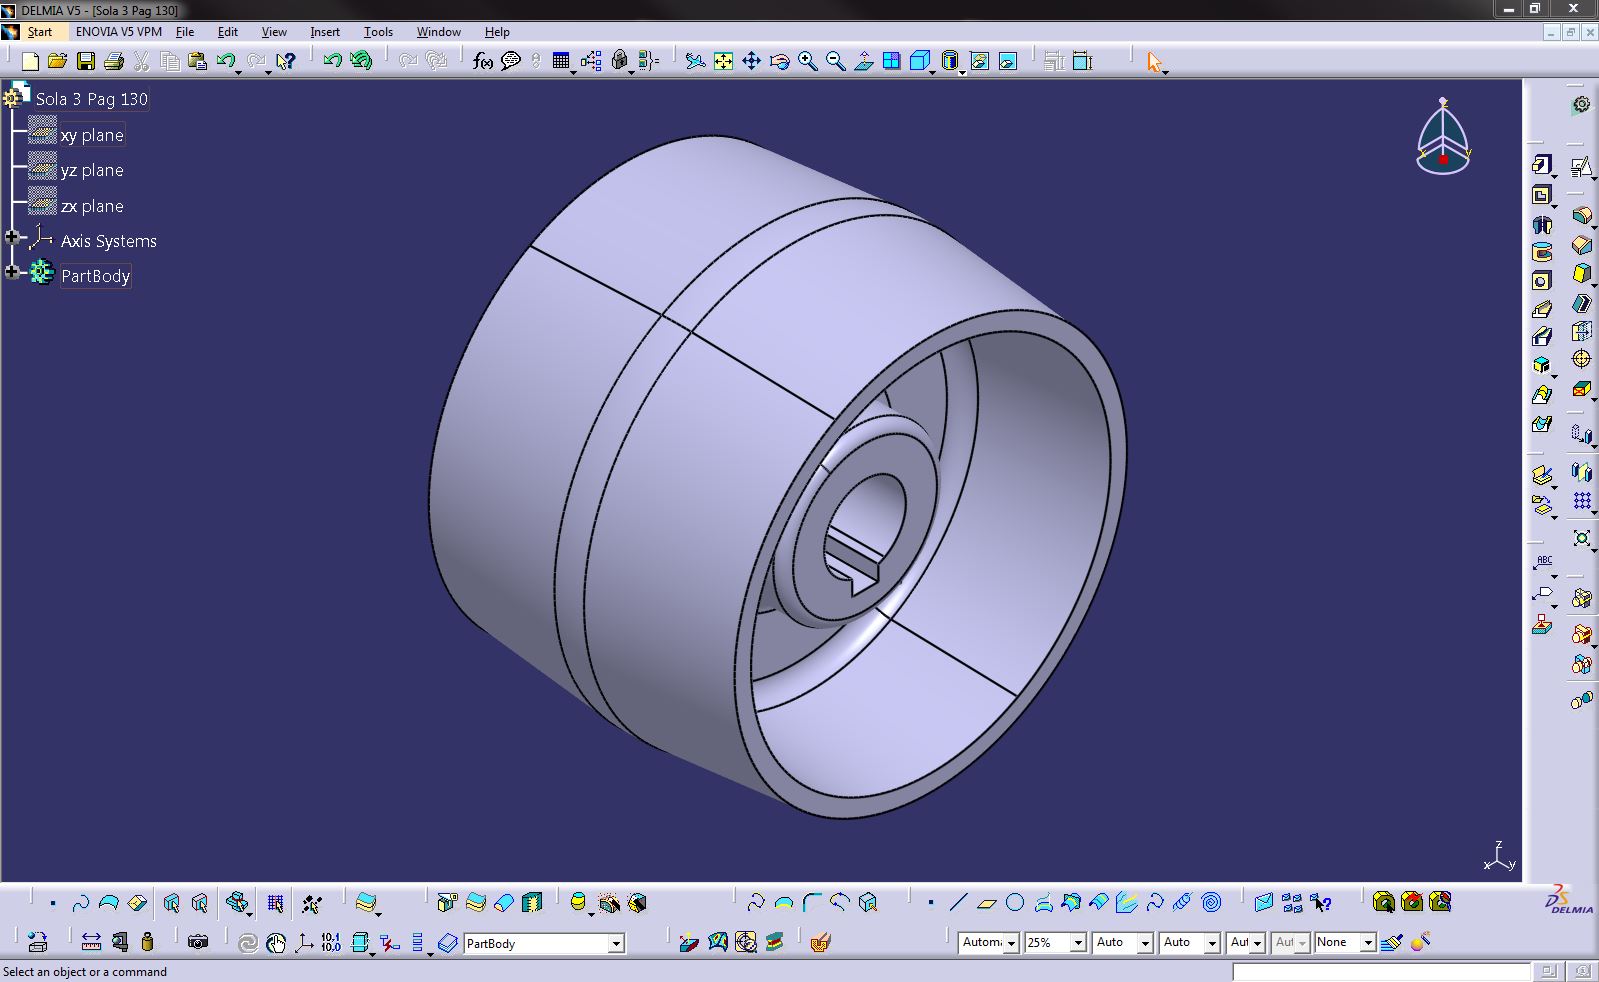Open the Edit menu
The width and height of the screenshot is (1599, 982).
228,32
